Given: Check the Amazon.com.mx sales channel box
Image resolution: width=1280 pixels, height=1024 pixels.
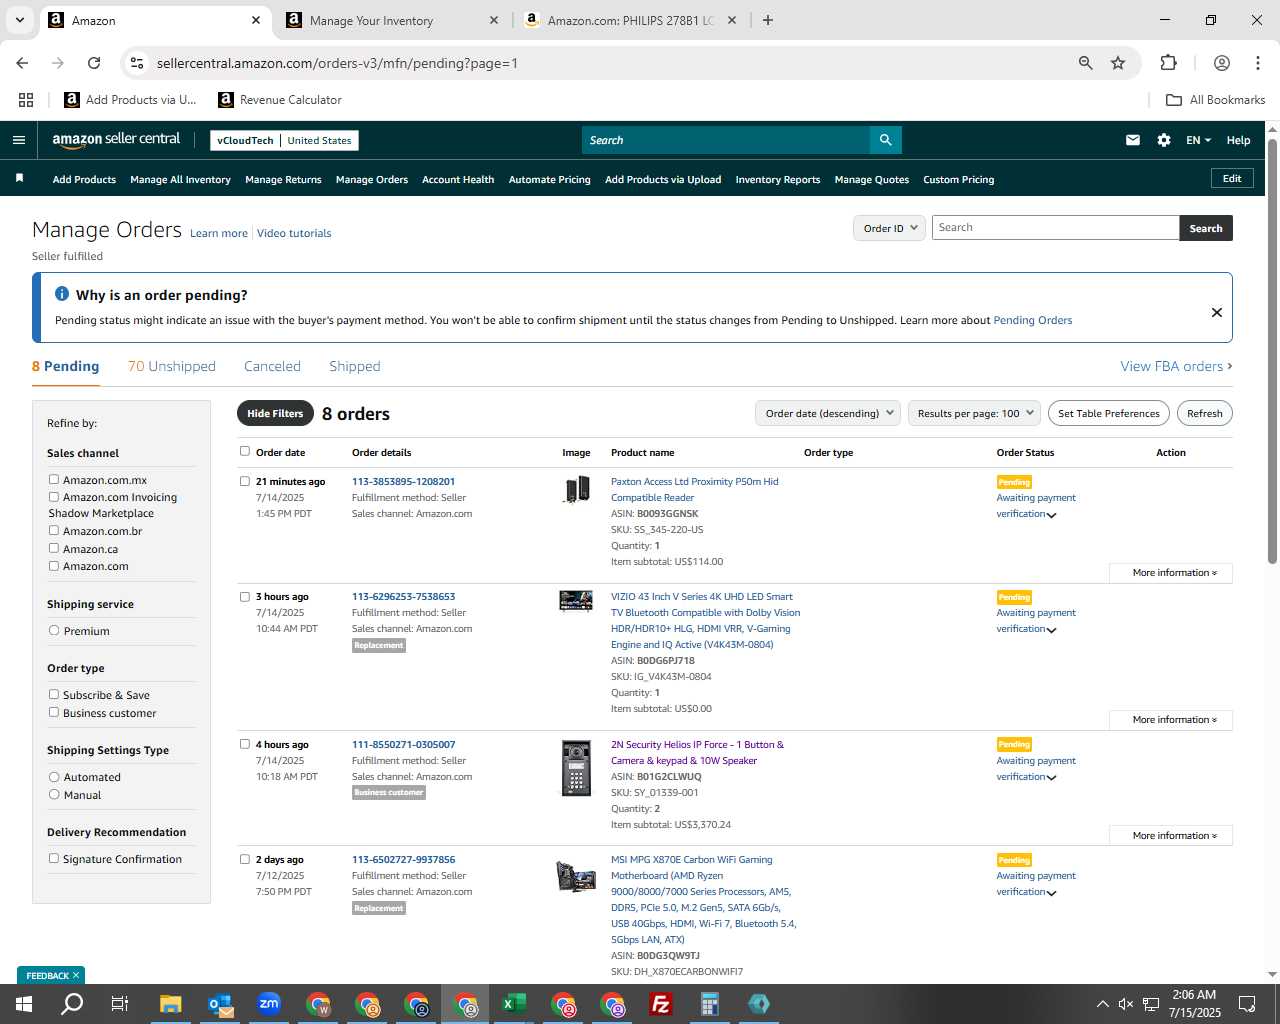Looking at the screenshot, I should (x=54, y=480).
